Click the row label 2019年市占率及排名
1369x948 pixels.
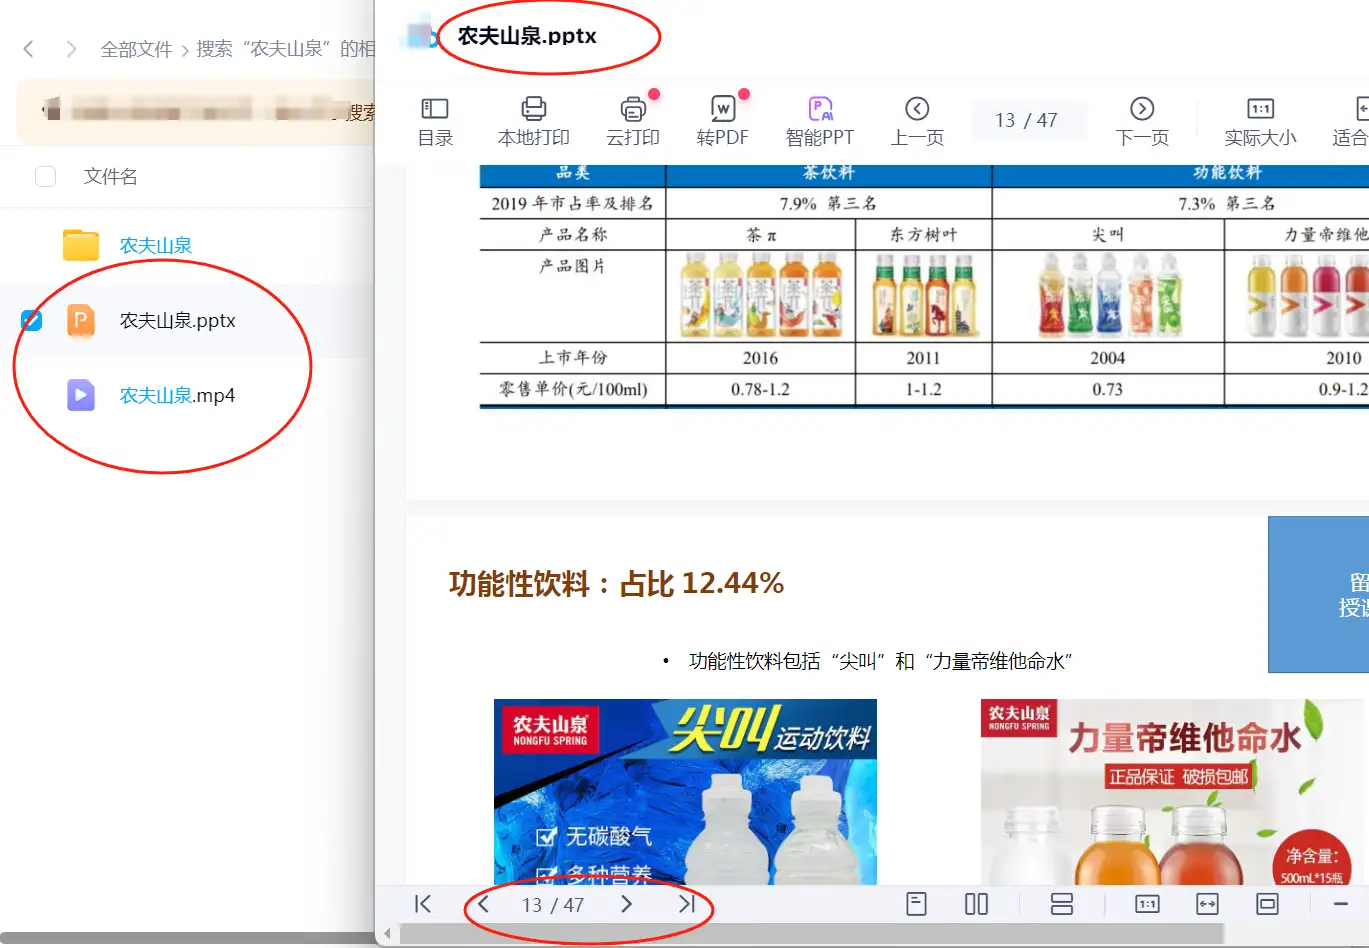click(x=573, y=203)
